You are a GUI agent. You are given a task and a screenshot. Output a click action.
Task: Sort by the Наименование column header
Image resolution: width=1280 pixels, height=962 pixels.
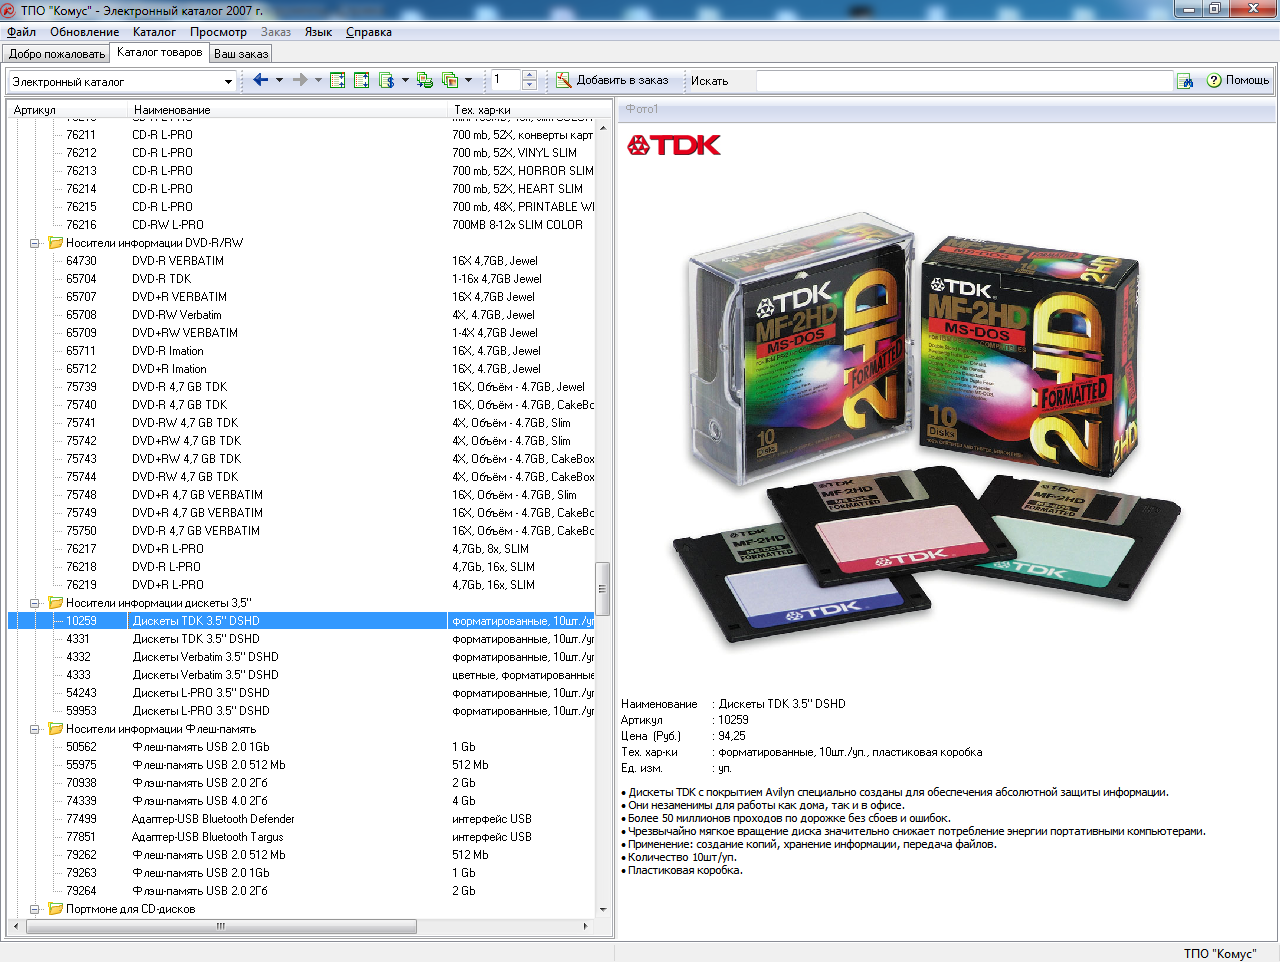pos(289,110)
